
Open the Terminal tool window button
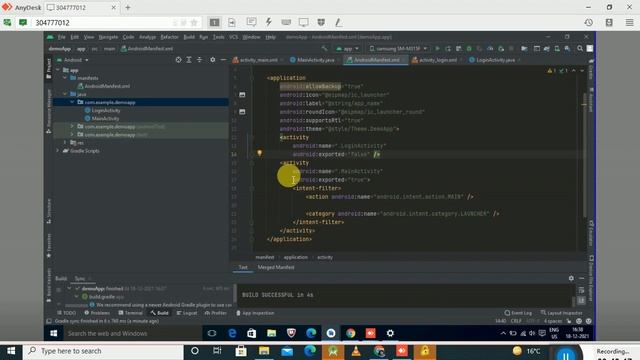(x=130, y=313)
